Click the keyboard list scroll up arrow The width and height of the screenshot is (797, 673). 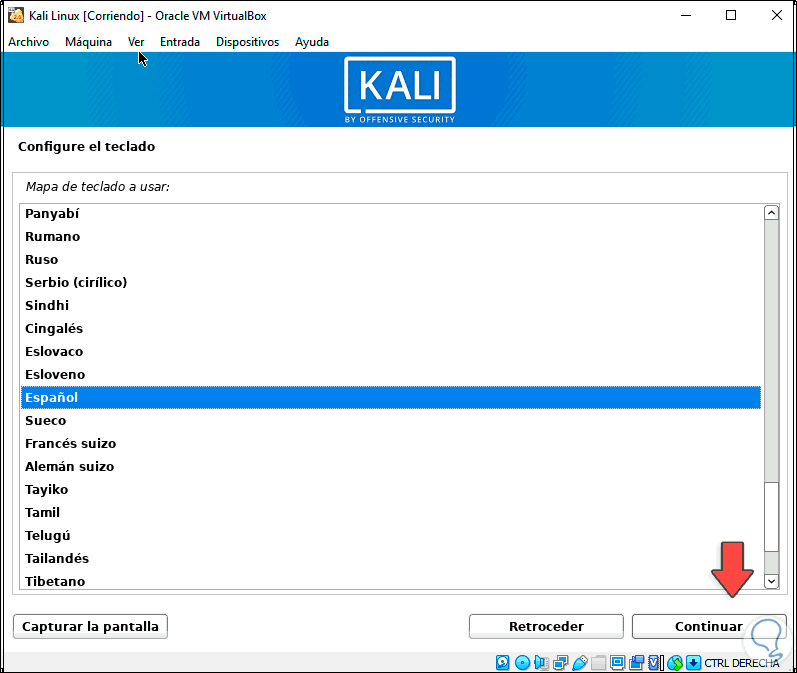pos(772,213)
